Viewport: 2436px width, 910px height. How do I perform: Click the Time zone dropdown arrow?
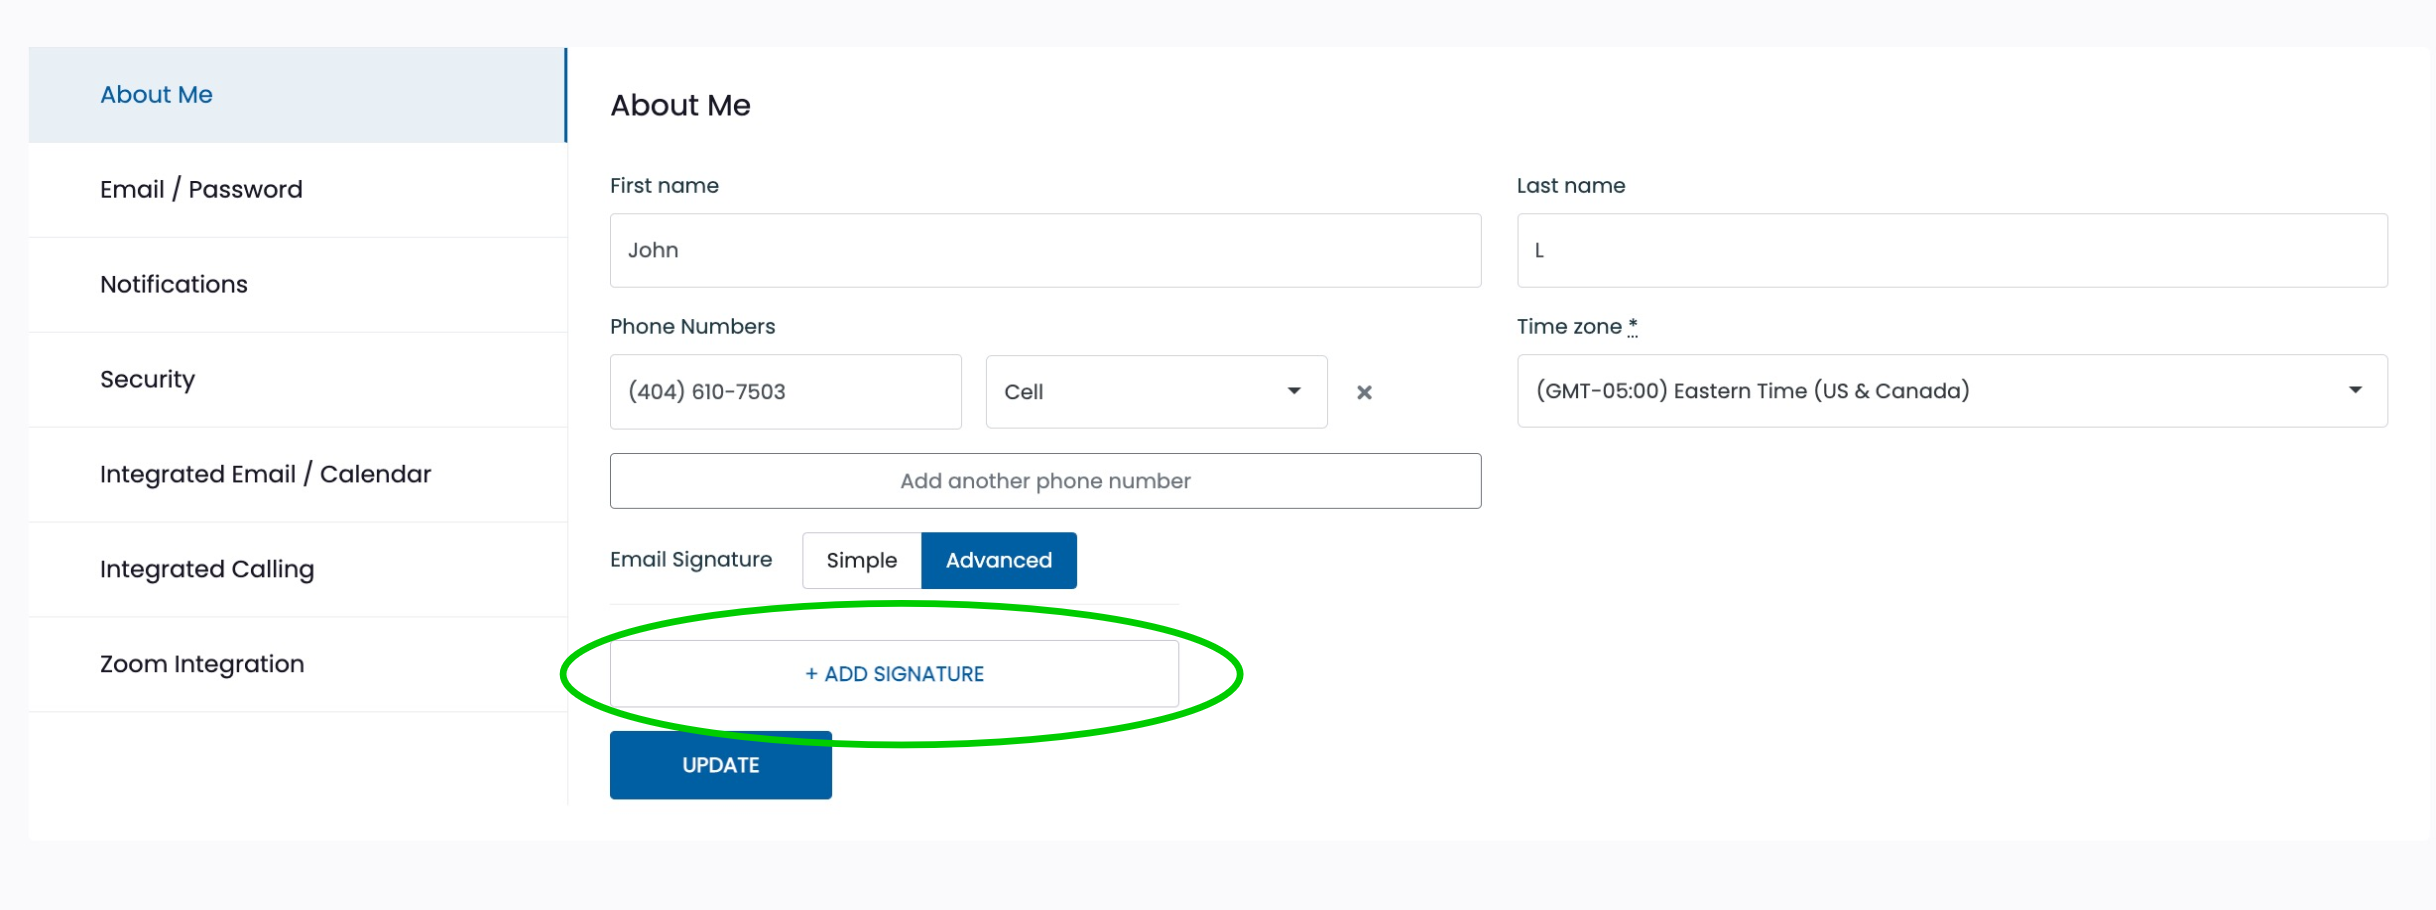(2356, 390)
